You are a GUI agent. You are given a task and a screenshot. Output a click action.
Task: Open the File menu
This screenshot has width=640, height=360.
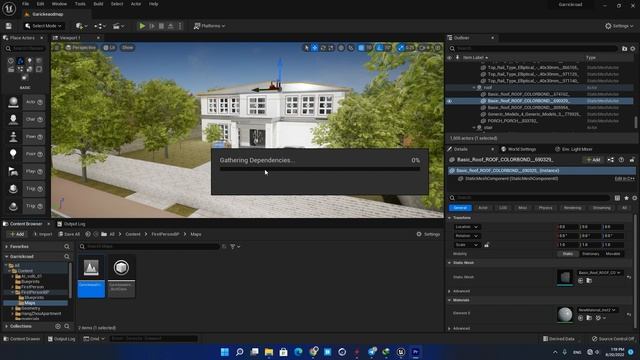point(25,4)
